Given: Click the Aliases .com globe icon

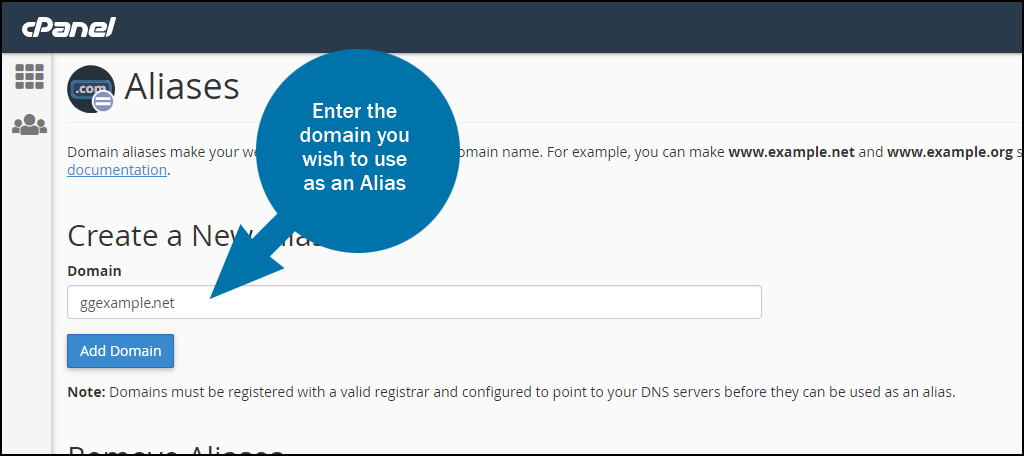Looking at the screenshot, I should click(91, 90).
